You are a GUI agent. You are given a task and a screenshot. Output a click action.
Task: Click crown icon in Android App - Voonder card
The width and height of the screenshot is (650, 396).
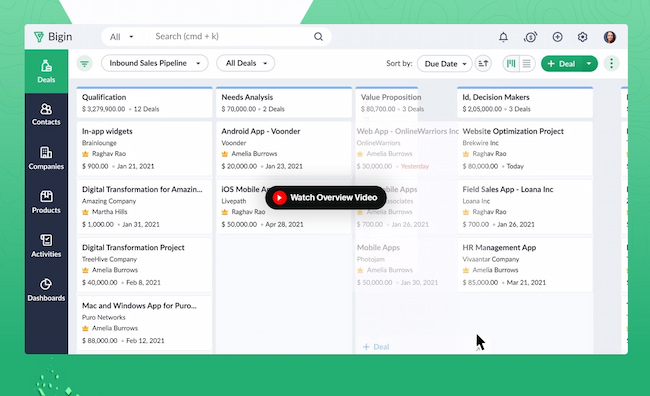225,154
